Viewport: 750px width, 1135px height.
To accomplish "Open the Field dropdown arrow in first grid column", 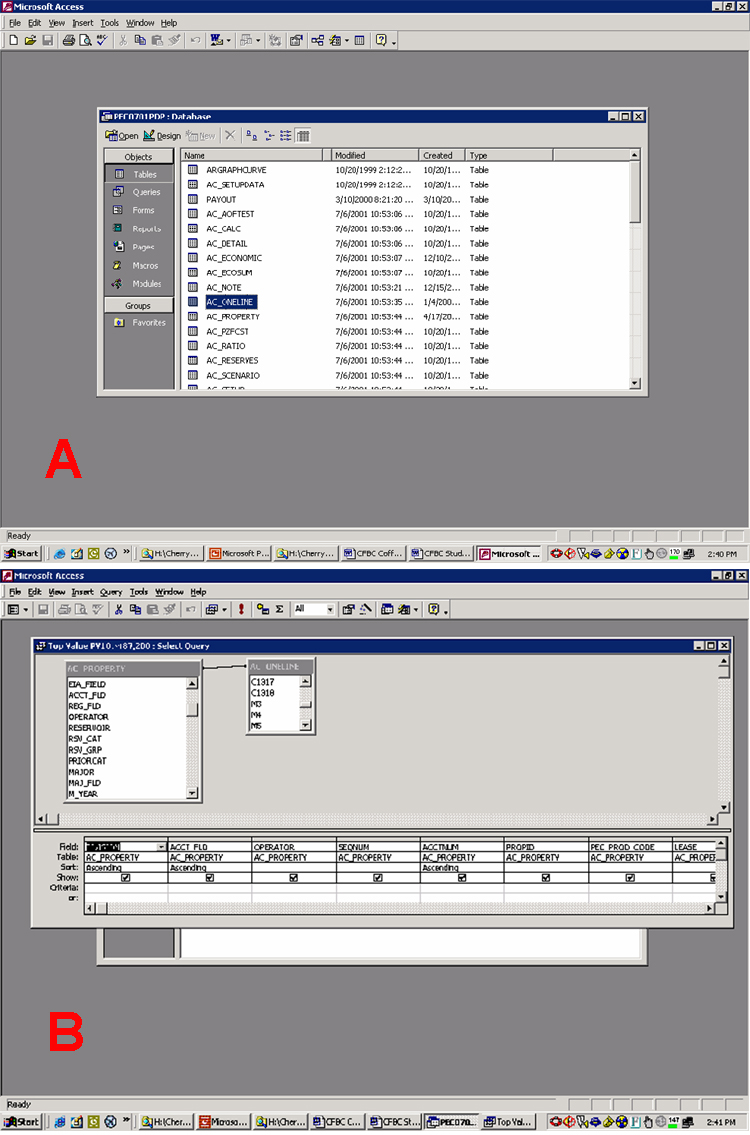I will pyautogui.click(x=161, y=847).
